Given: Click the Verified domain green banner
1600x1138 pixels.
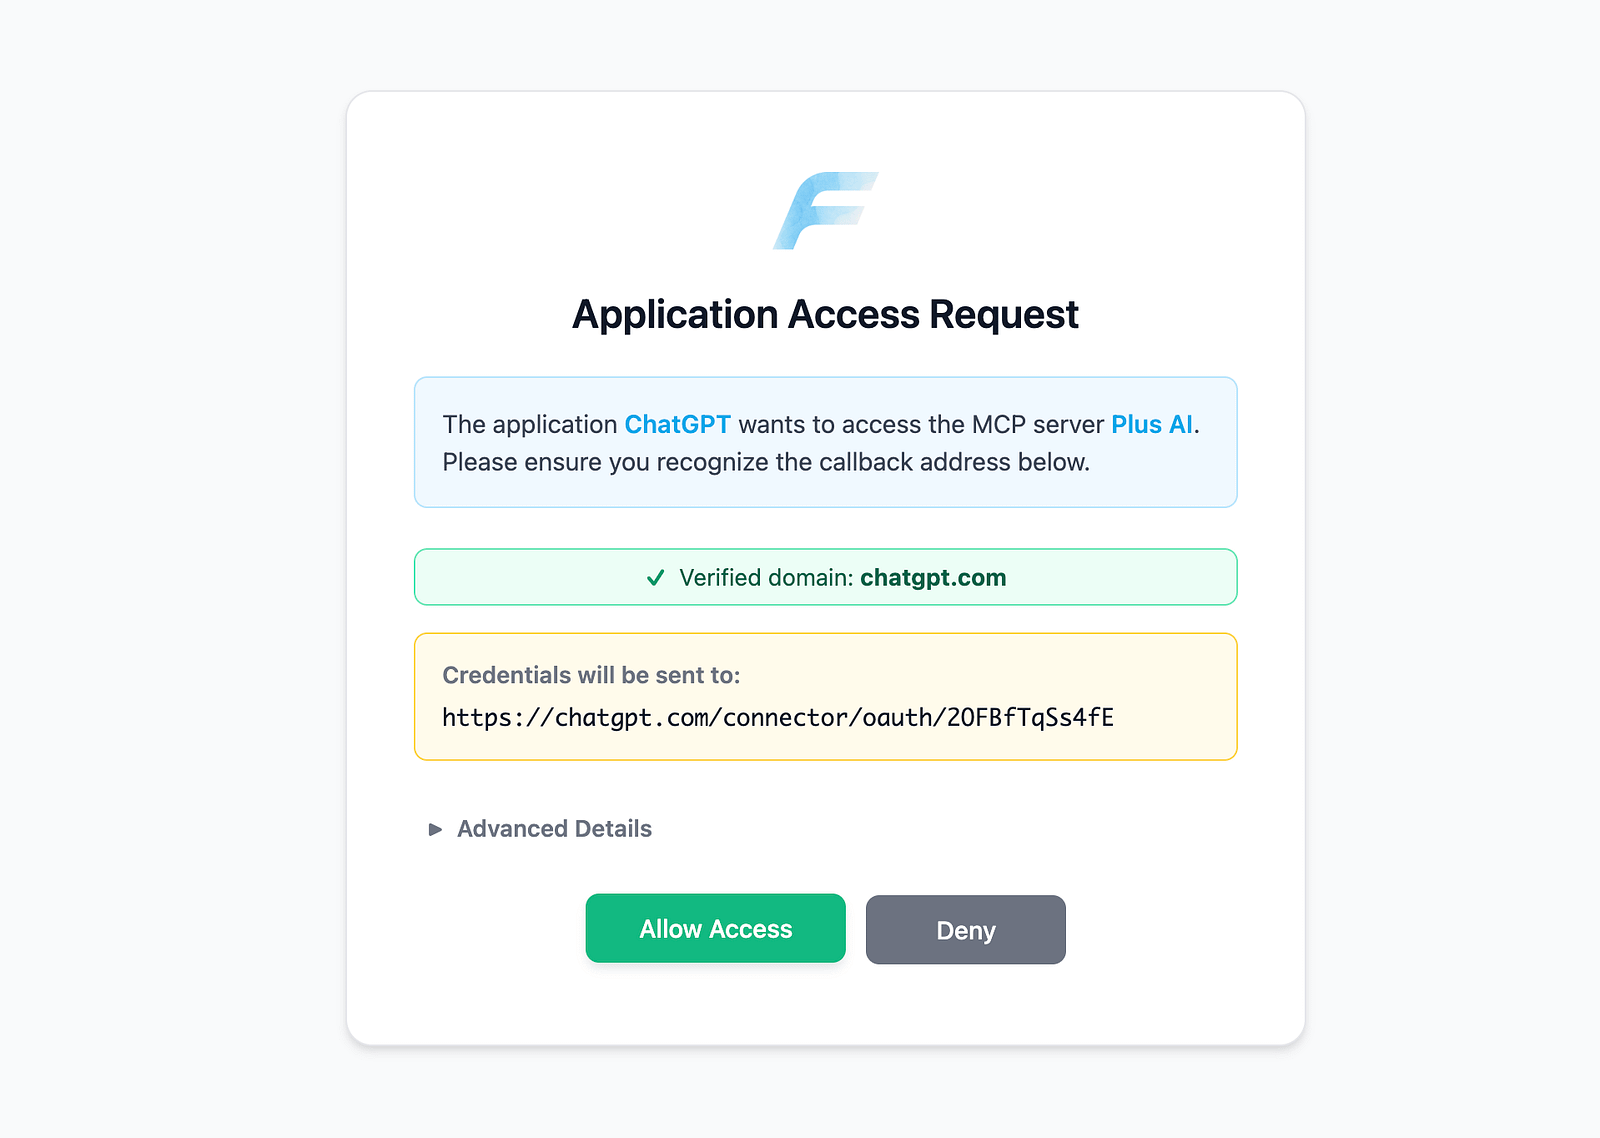Looking at the screenshot, I should point(826,577).
